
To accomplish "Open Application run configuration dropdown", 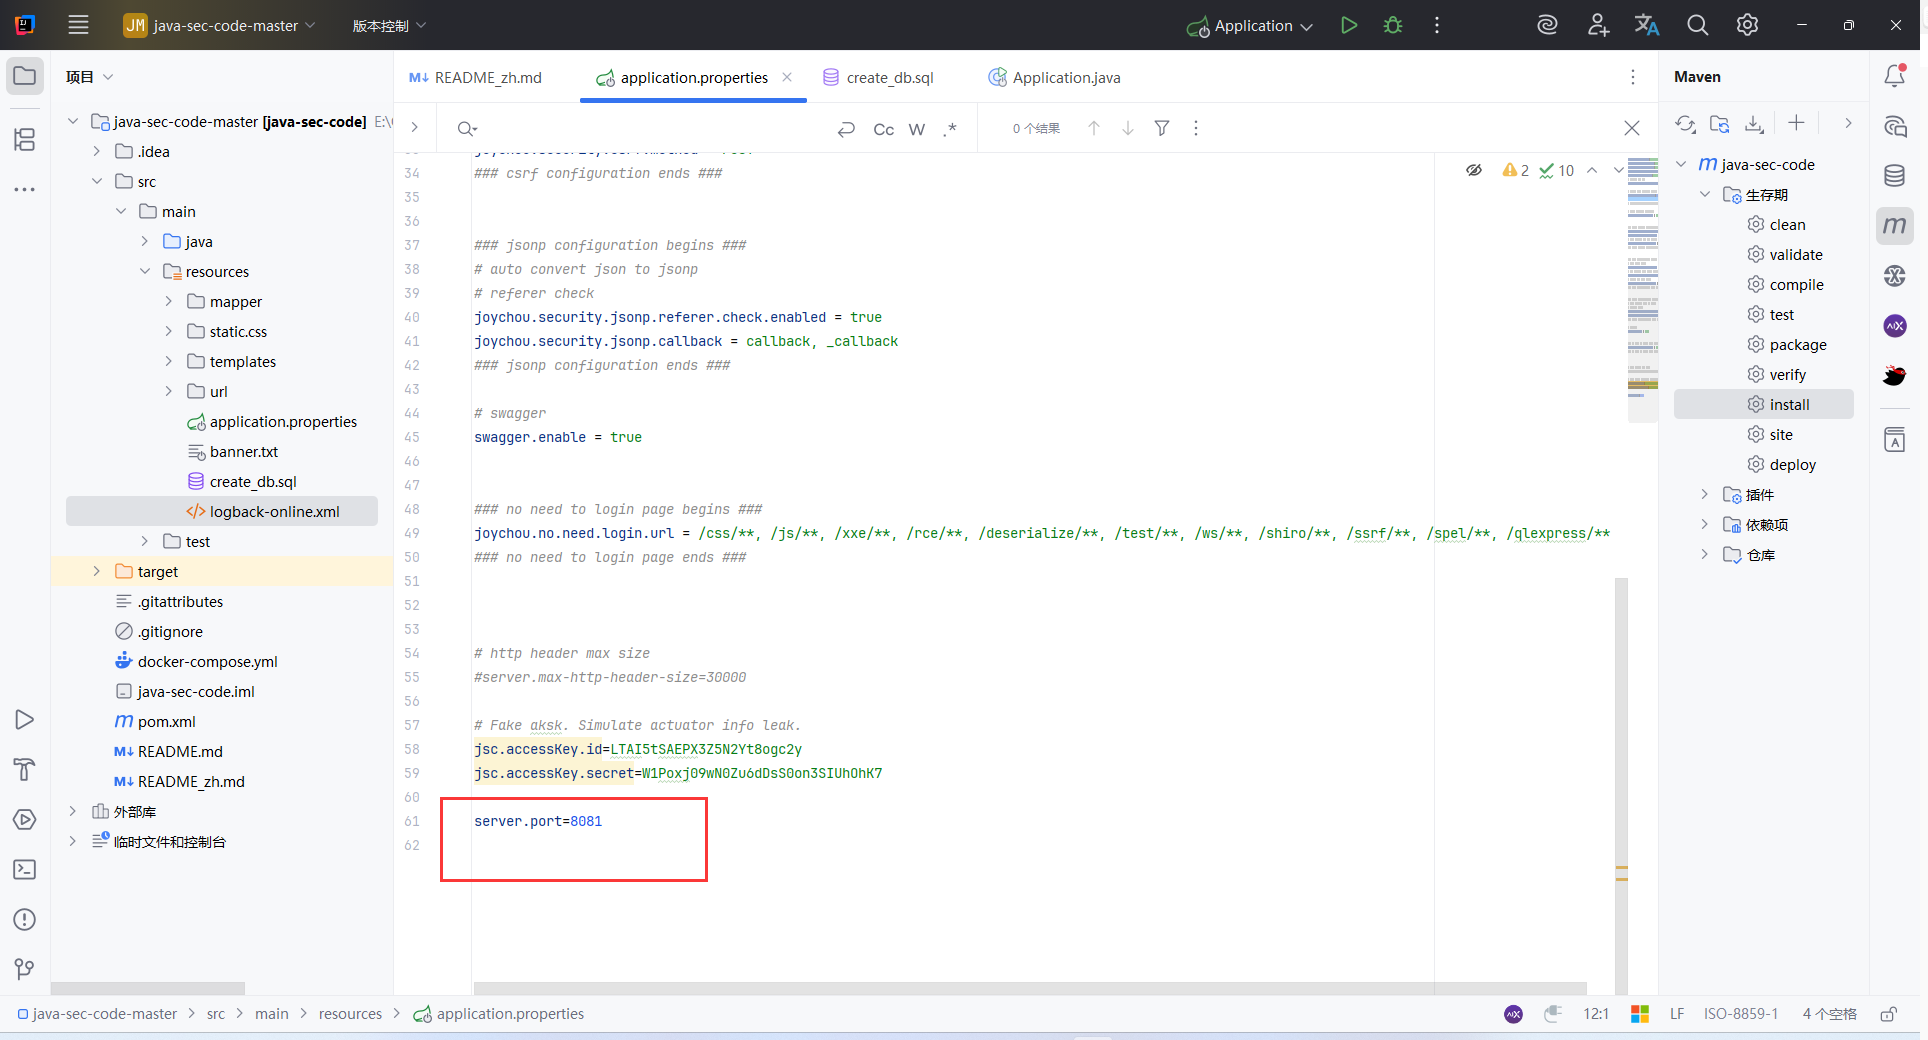I will click(x=1250, y=25).
